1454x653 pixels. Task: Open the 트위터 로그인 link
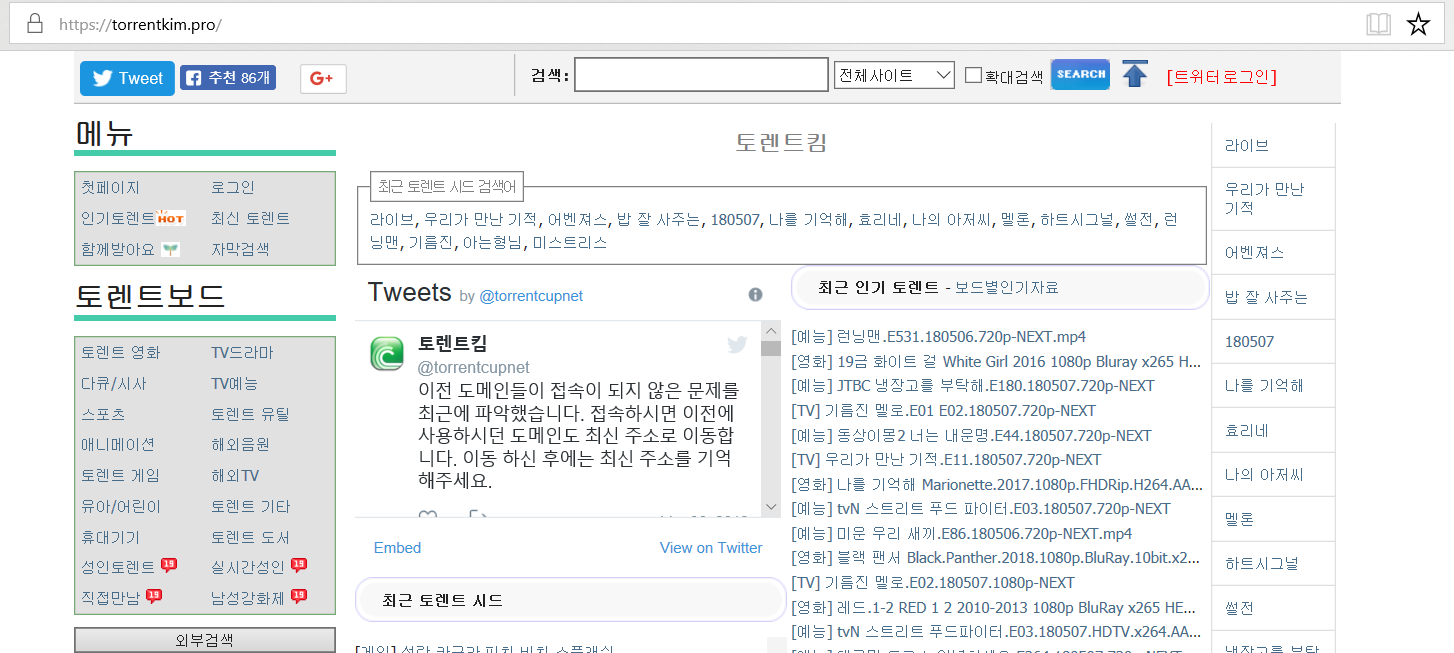[x=1221, y=77]
